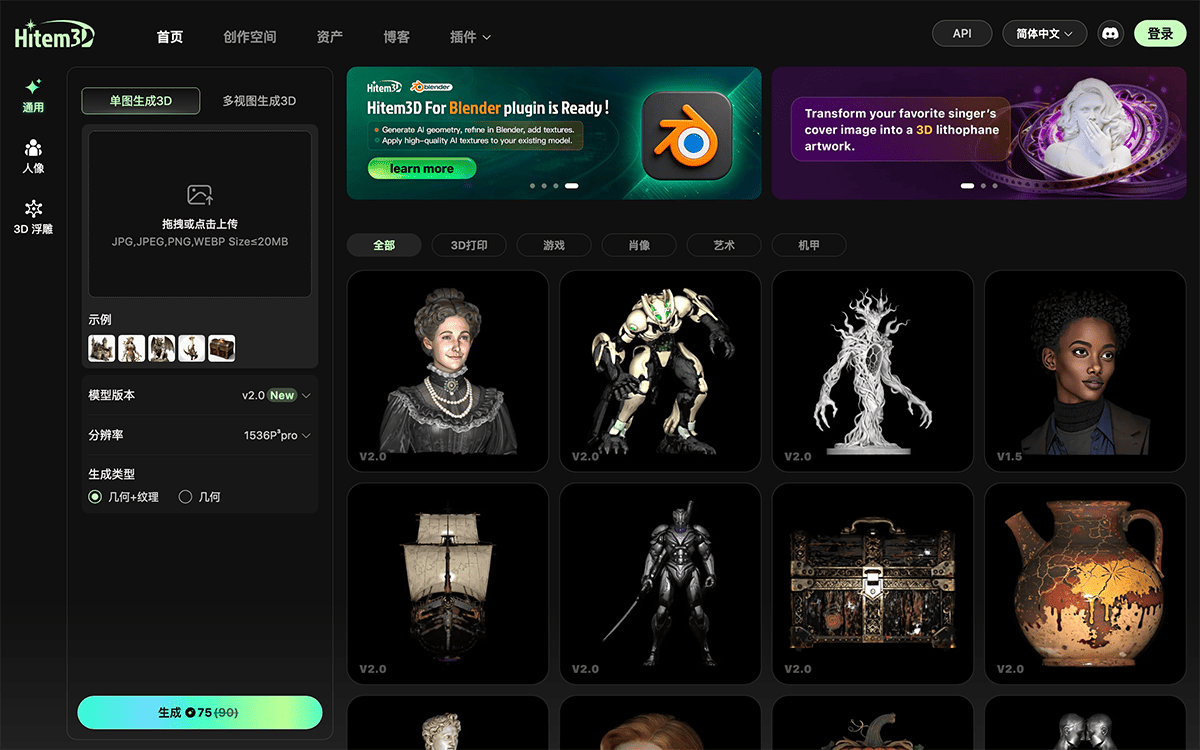Select the 几何+纹理 radio option

[x=96, y=497]
